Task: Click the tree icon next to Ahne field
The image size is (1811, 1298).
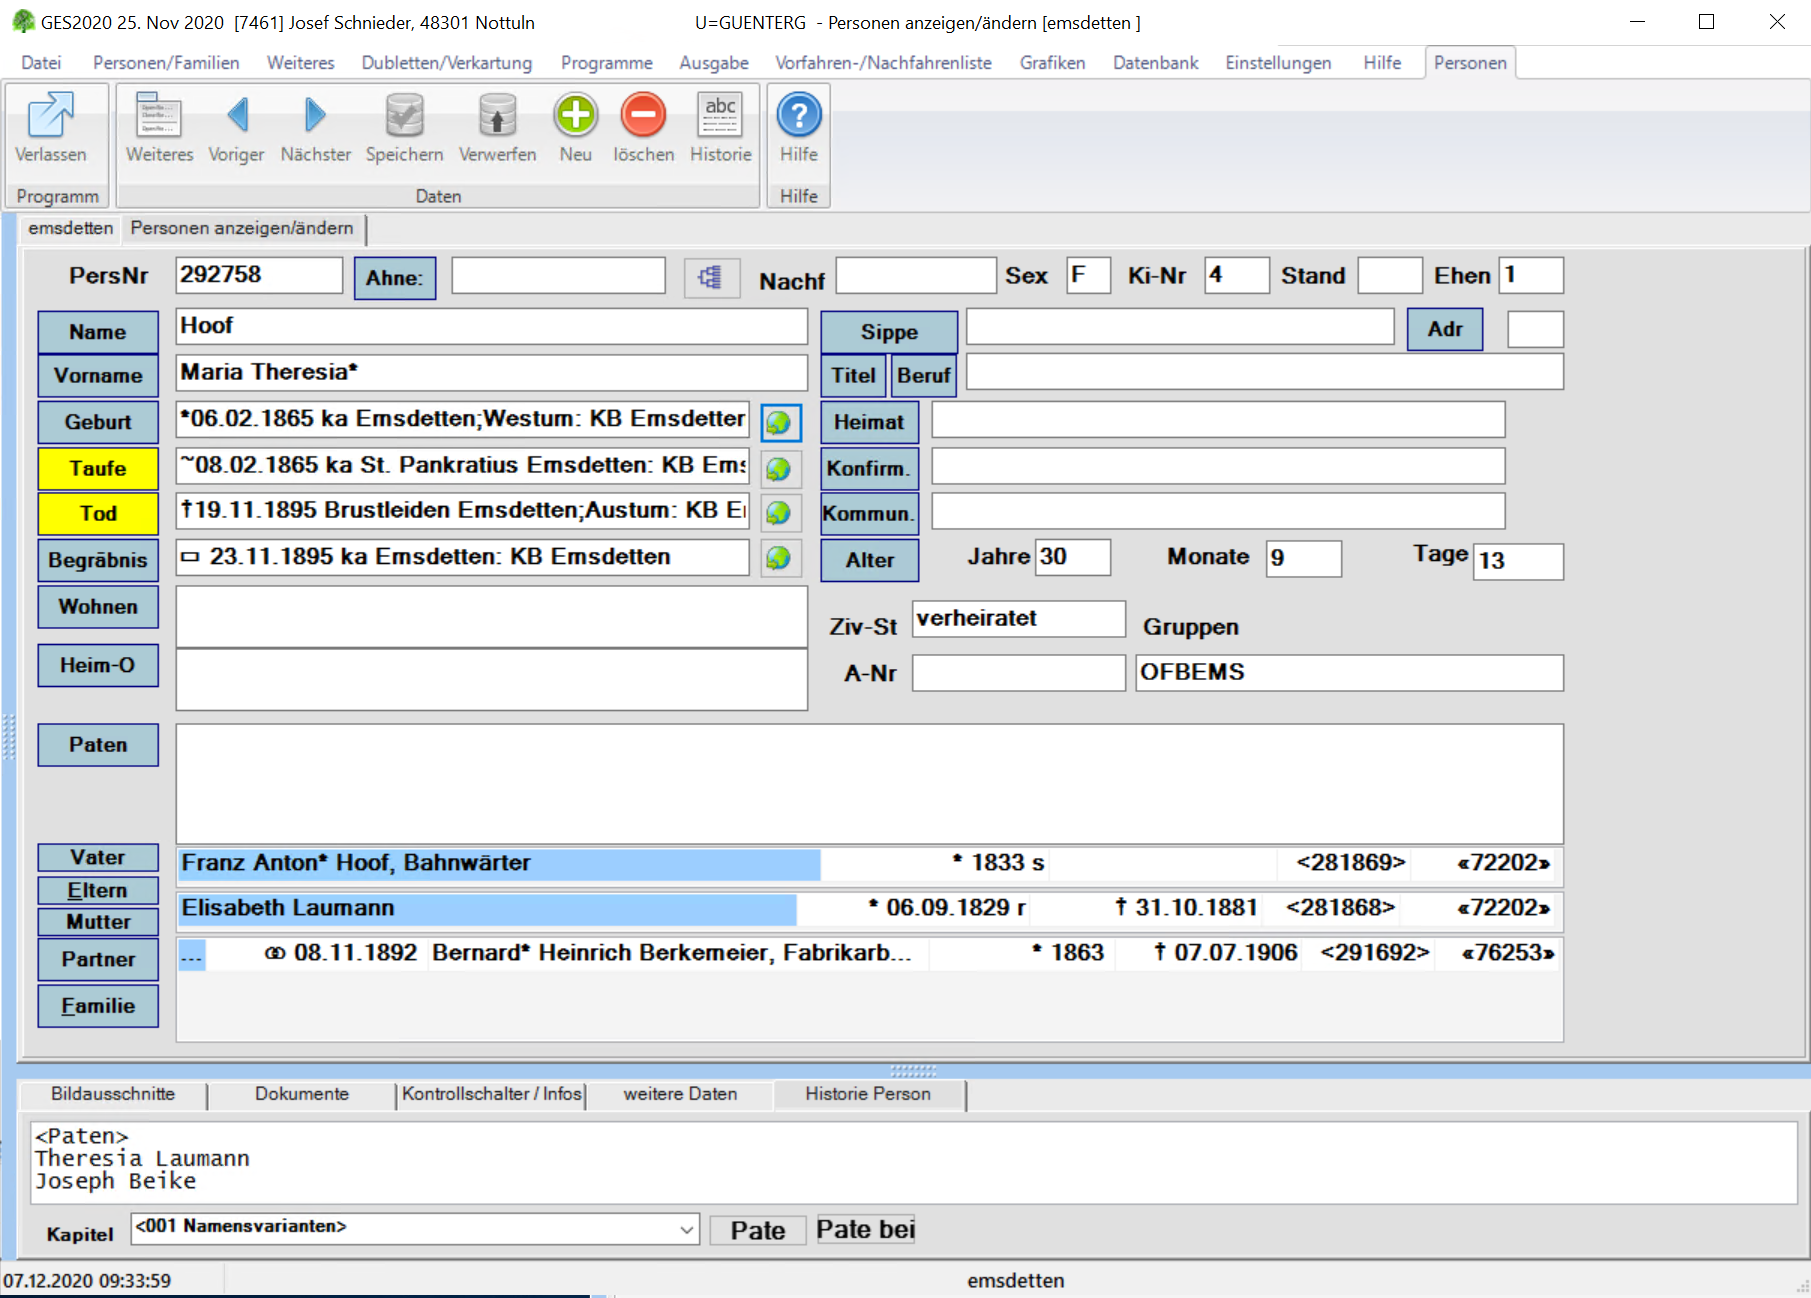Action: [x=711, y=277]
